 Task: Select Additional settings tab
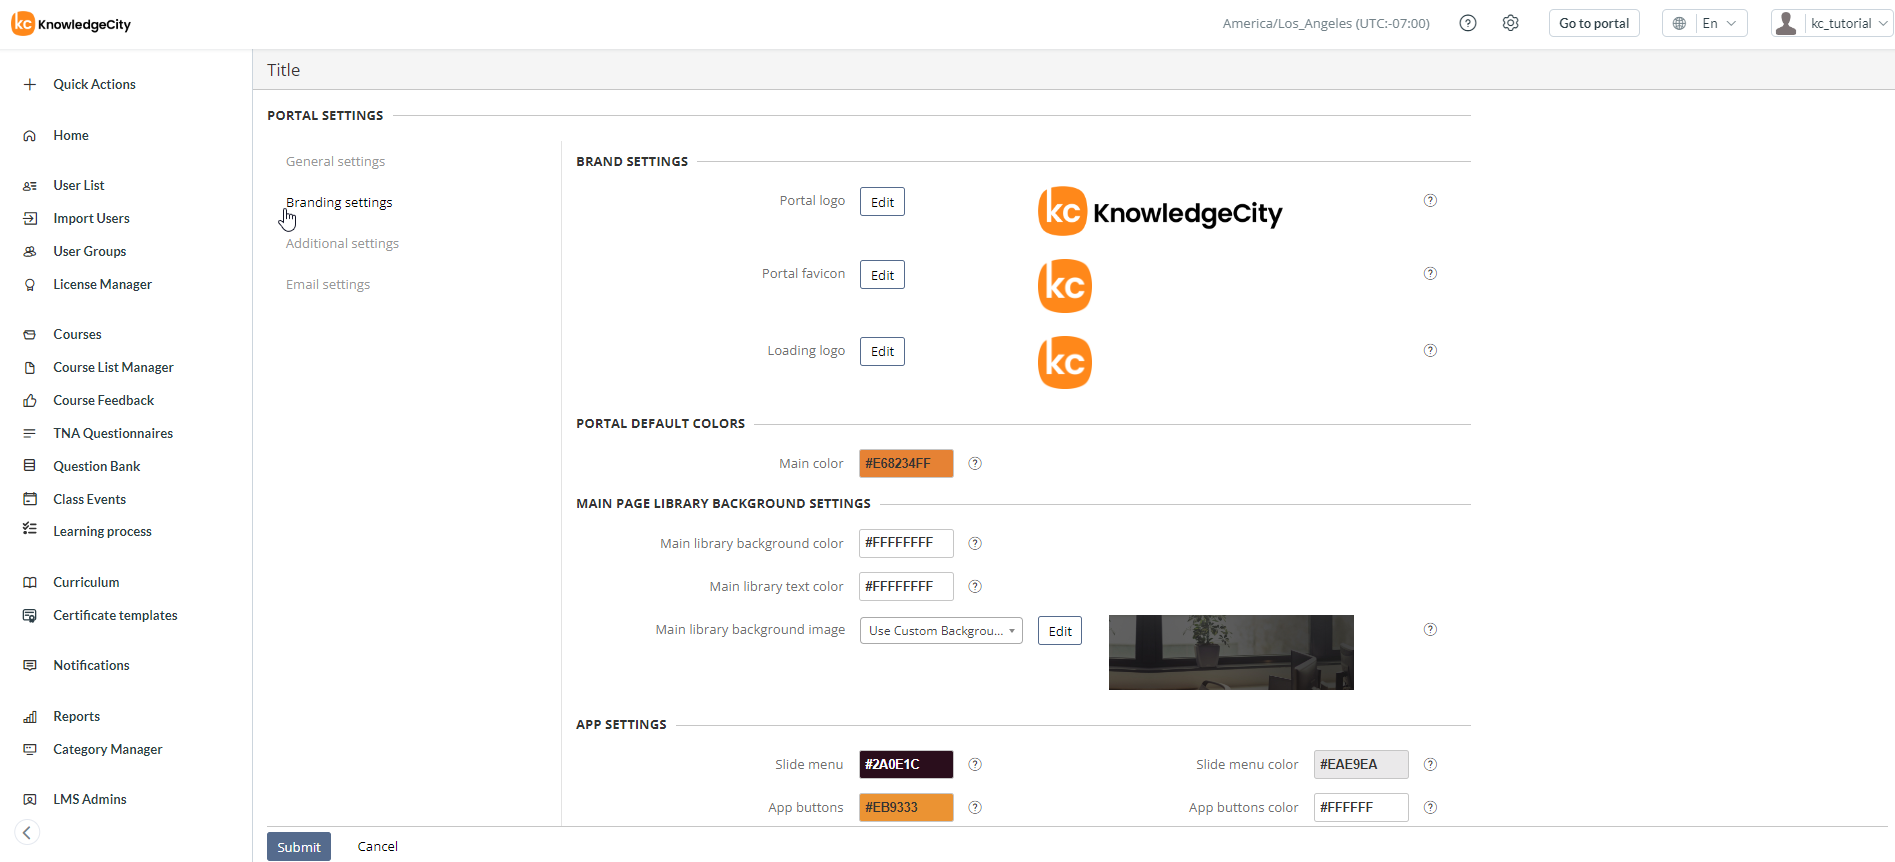(342, 244)
